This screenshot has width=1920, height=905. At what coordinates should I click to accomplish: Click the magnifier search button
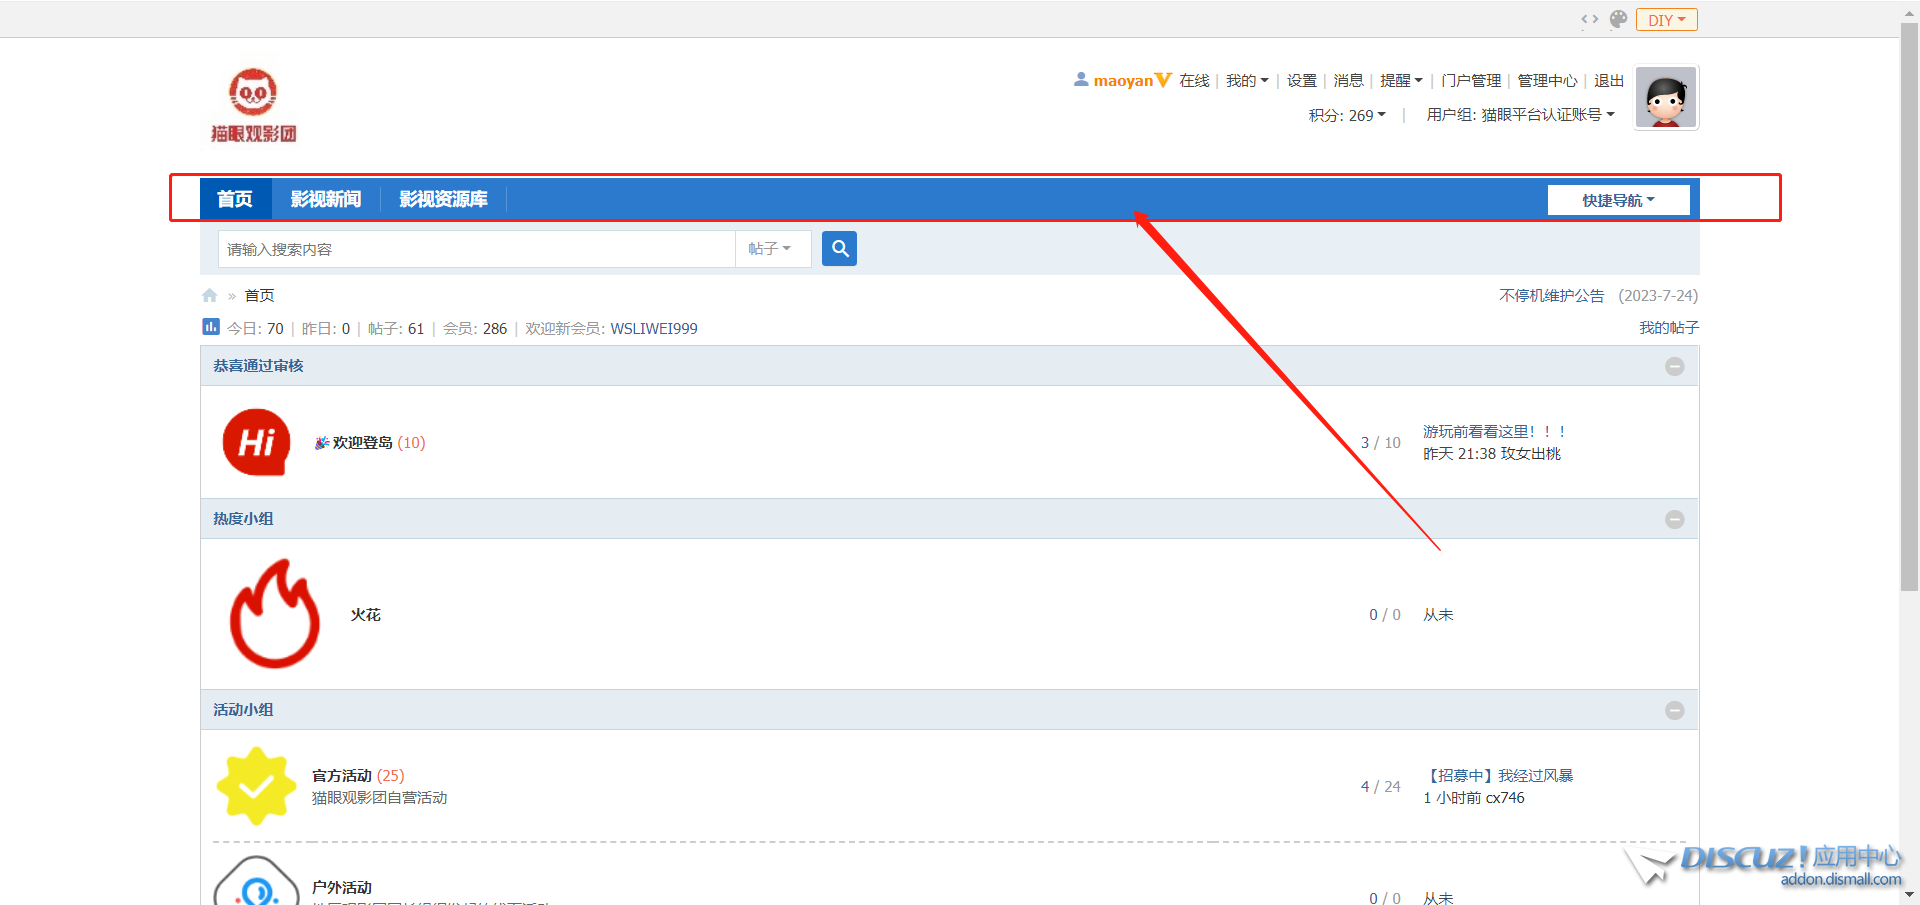pos(839,248)
